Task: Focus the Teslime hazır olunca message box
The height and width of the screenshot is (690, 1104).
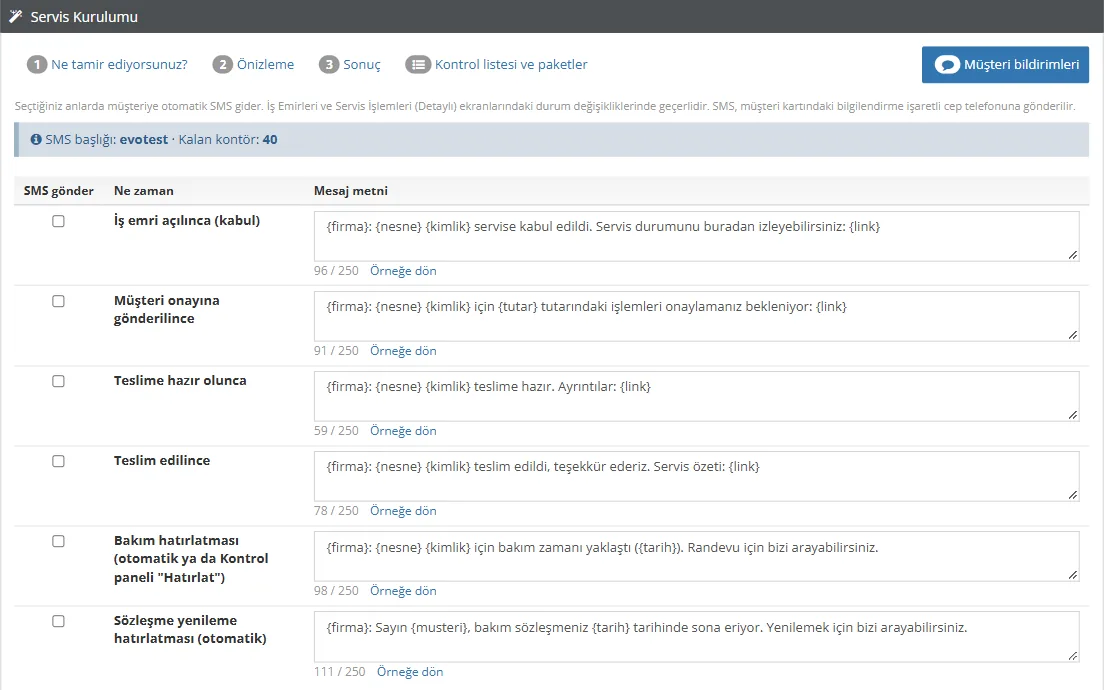Action: coord(696,396)
